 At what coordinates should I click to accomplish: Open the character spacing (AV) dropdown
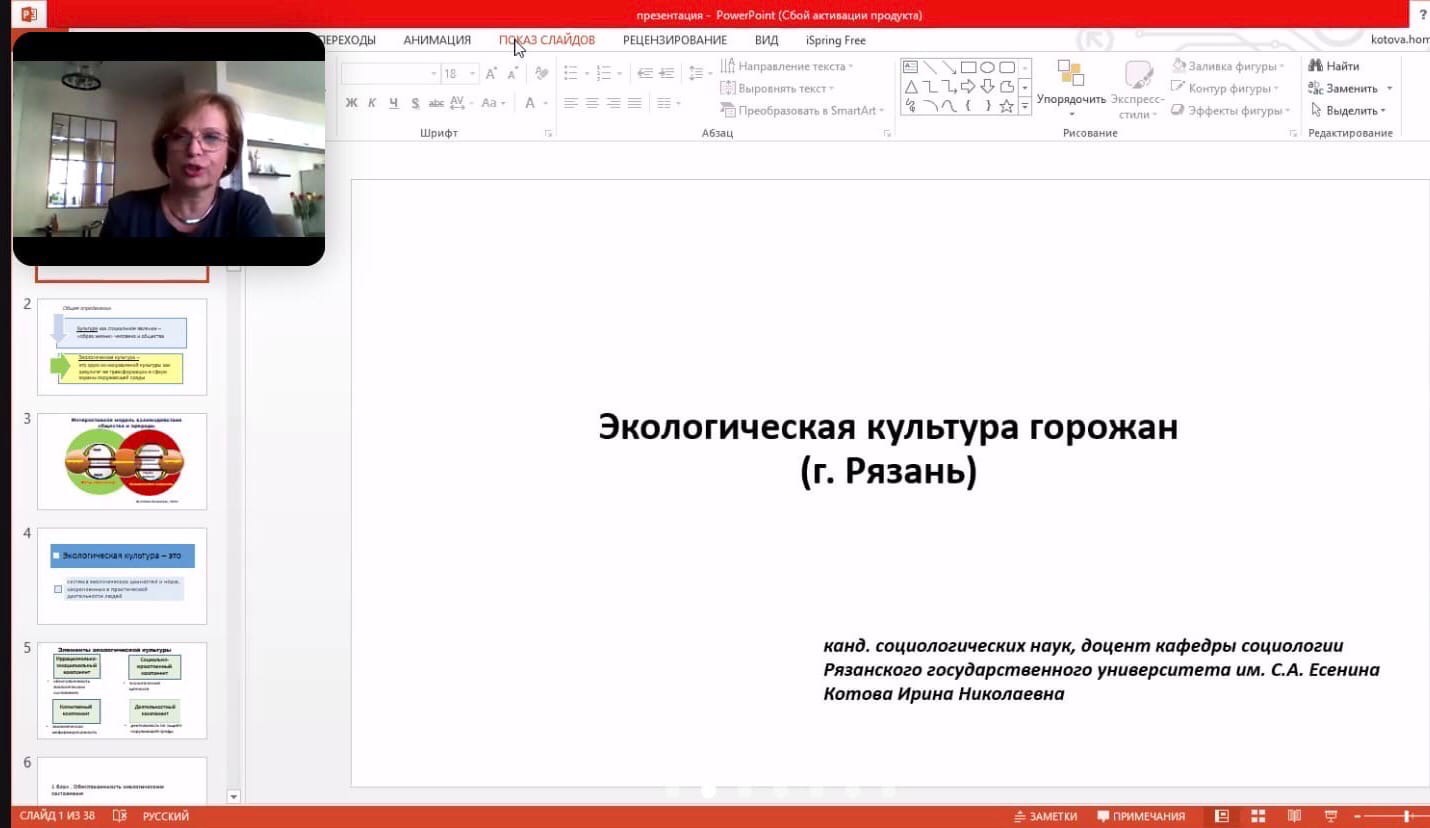[x=461, y=103]
